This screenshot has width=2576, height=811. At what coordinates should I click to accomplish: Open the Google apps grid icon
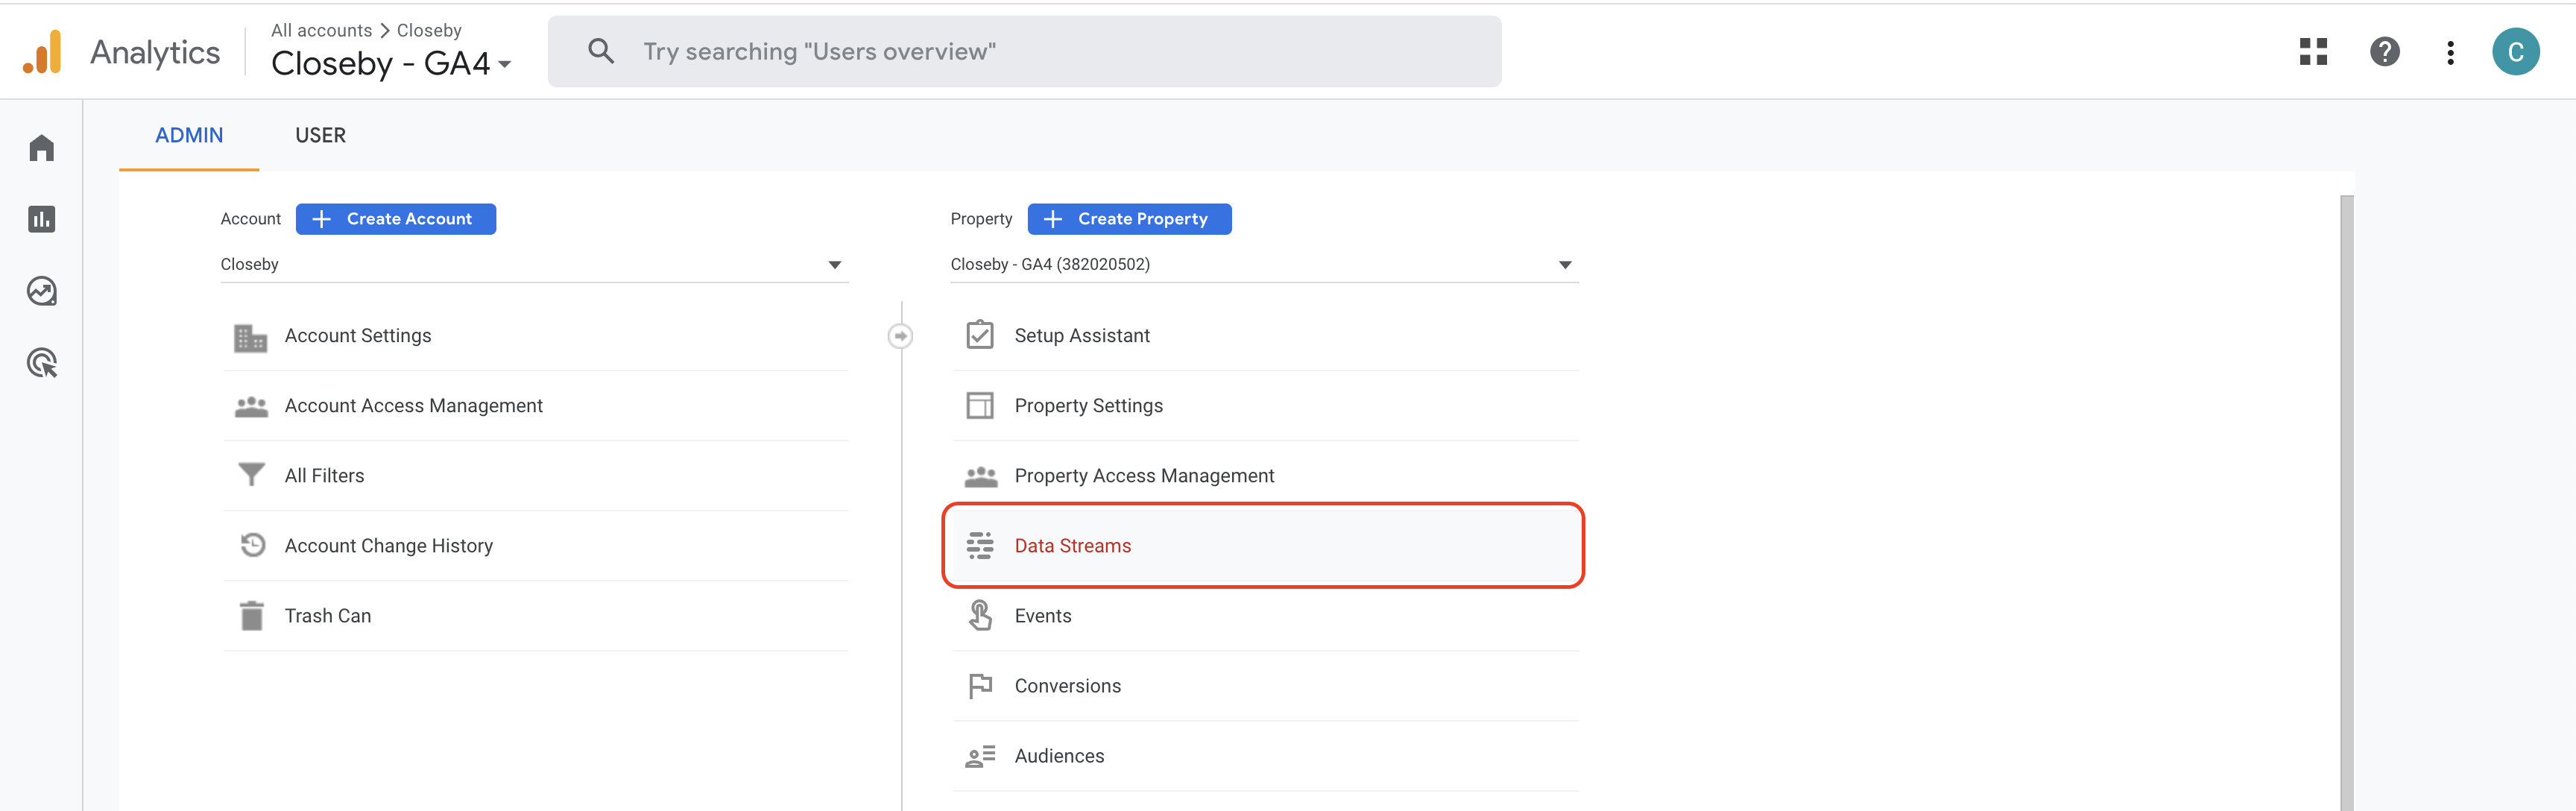(2313, 52)
